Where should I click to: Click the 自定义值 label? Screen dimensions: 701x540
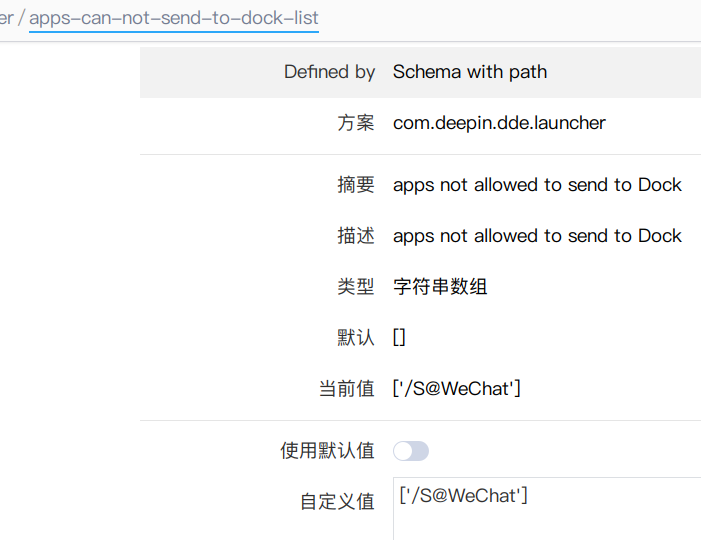(x=337, y=502)
